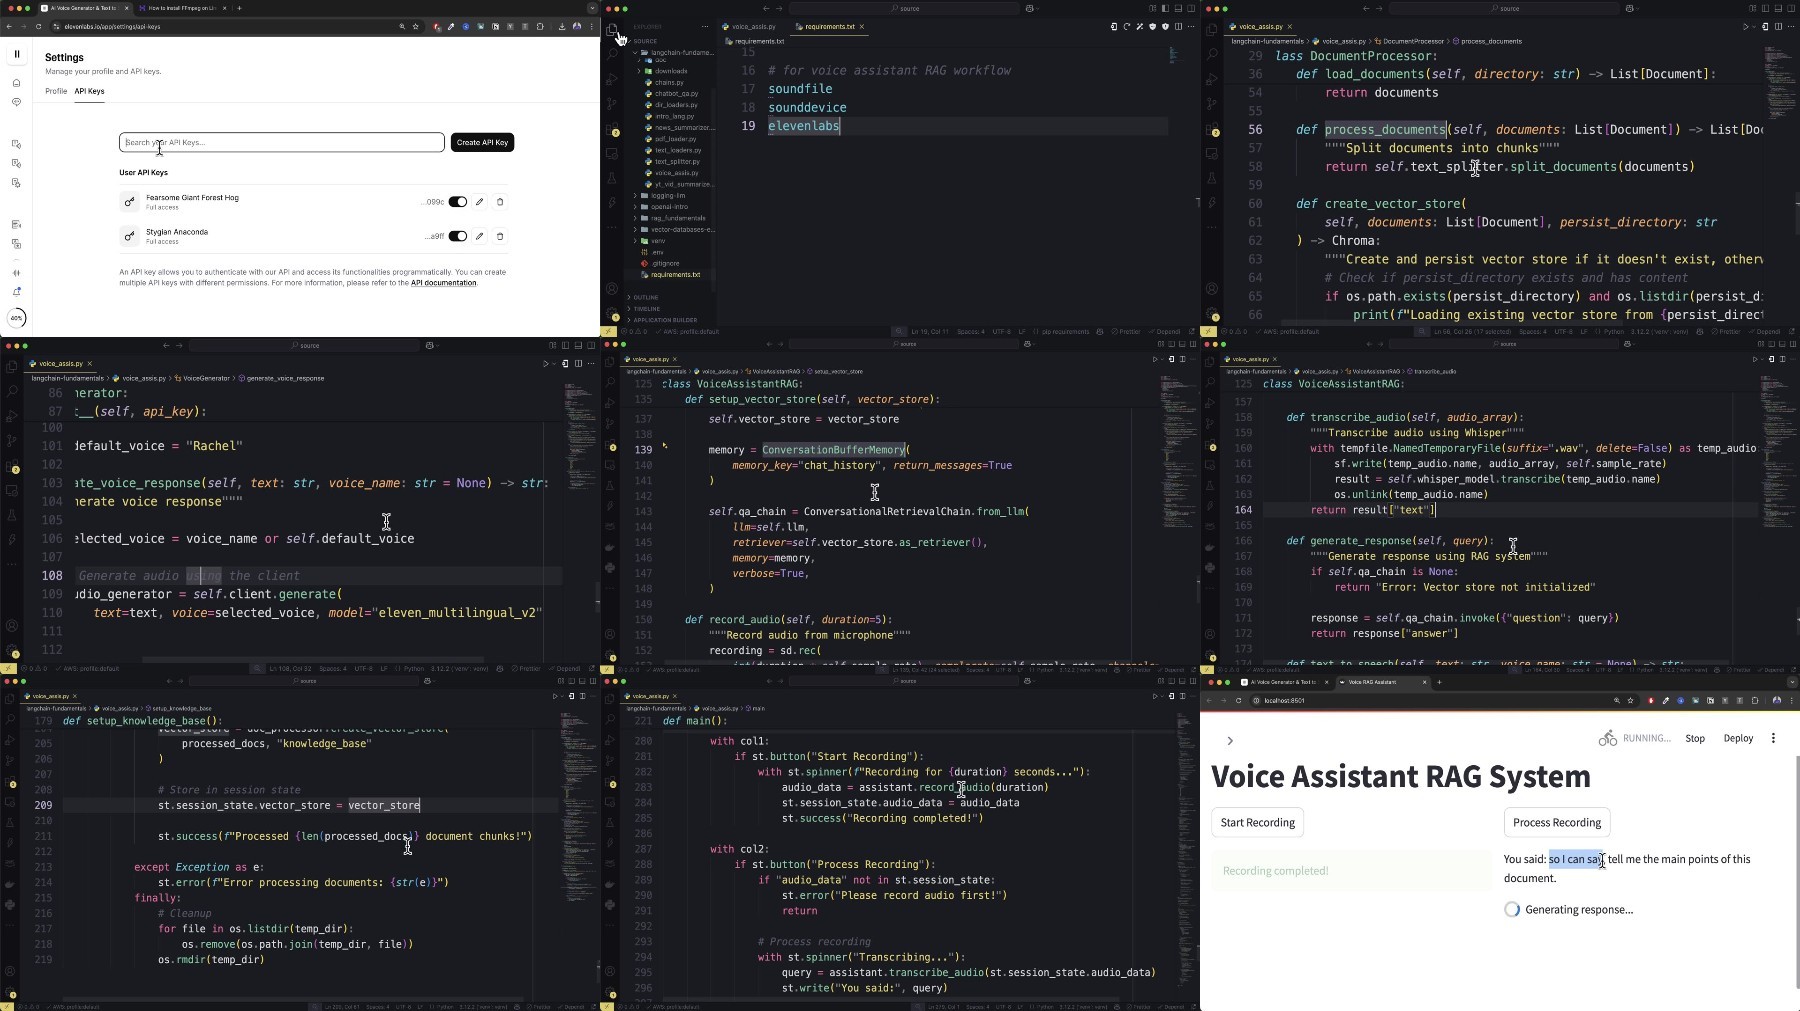Open the ElevenLabs sidebar home icon

point(16,83)
